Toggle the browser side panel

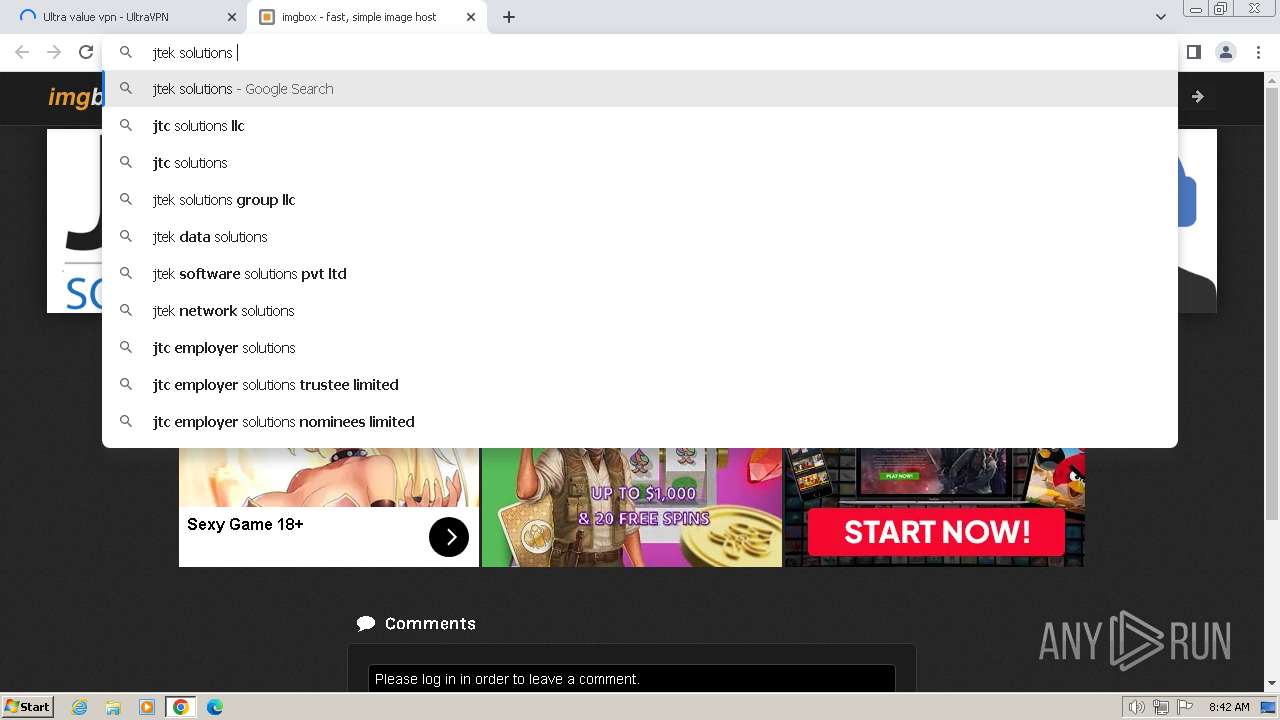click(1194, 52)
